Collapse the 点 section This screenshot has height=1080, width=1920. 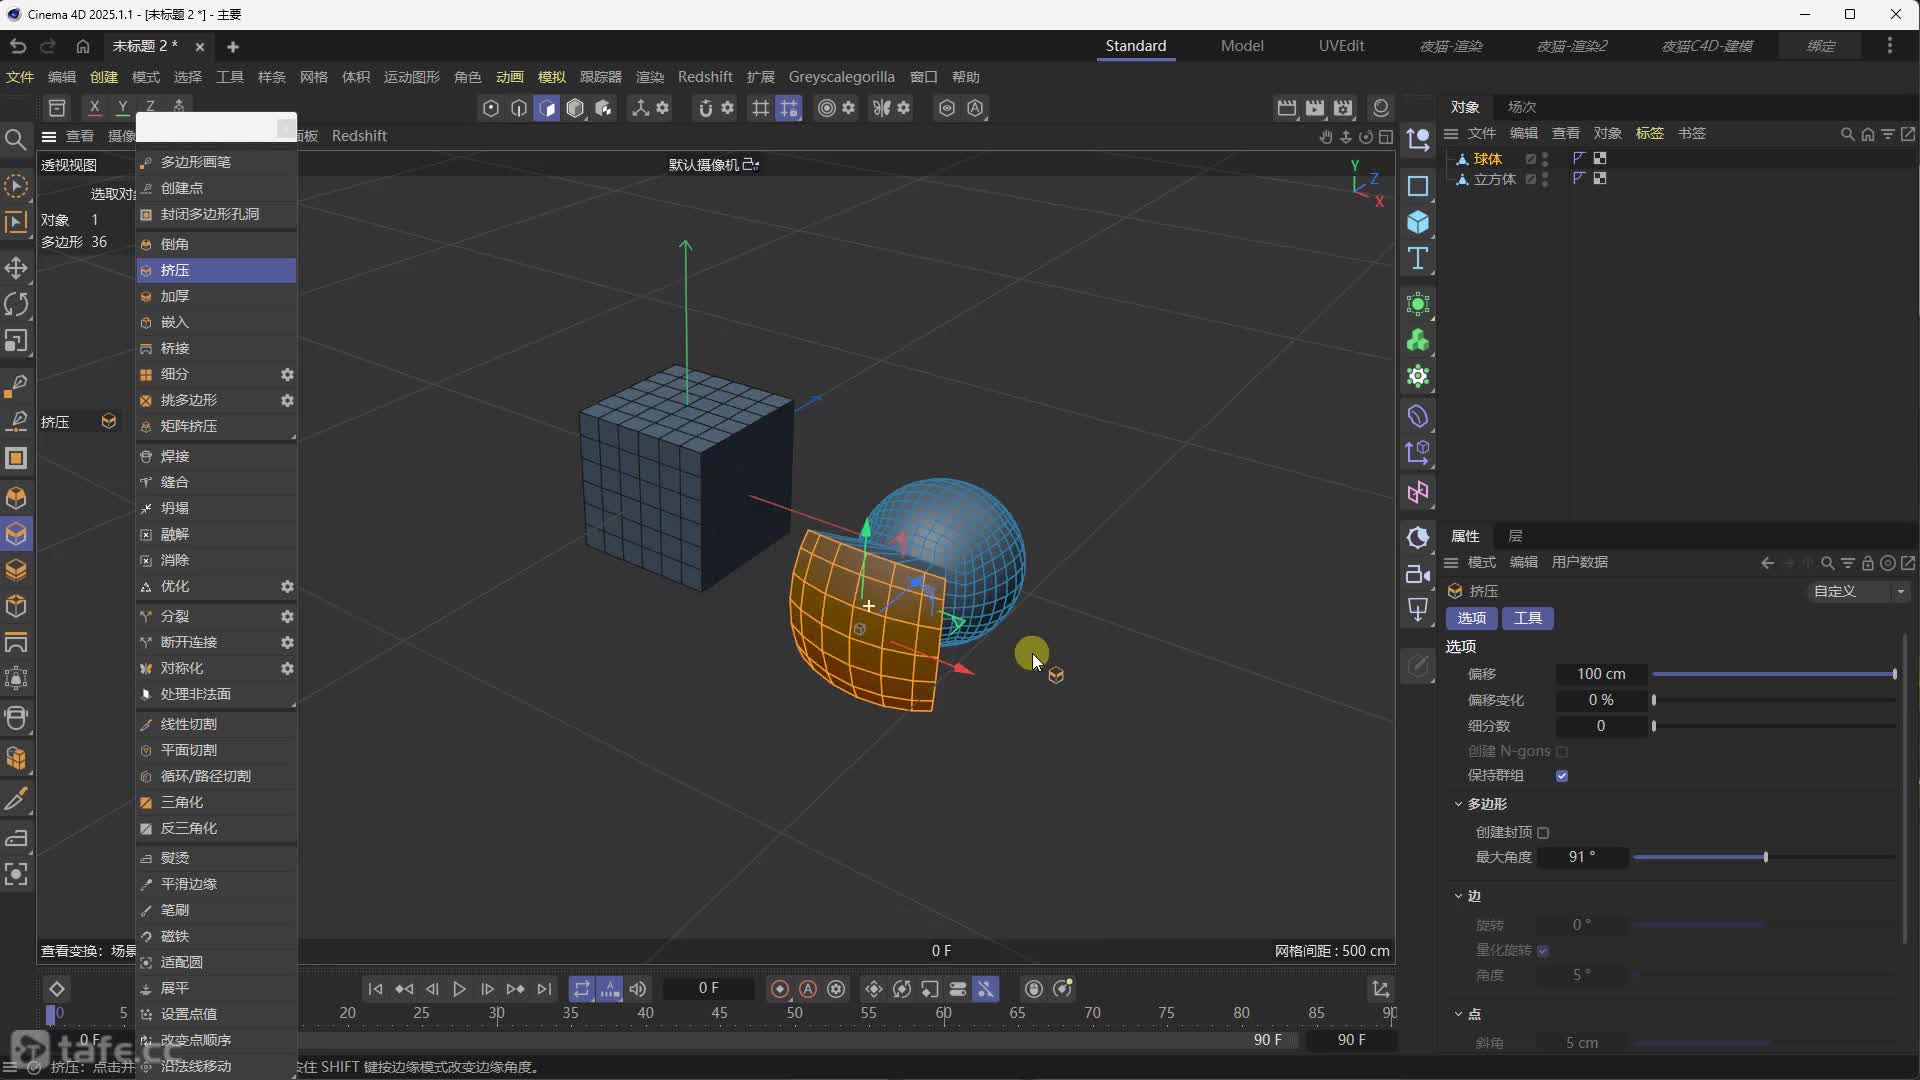[1458, 1014]
